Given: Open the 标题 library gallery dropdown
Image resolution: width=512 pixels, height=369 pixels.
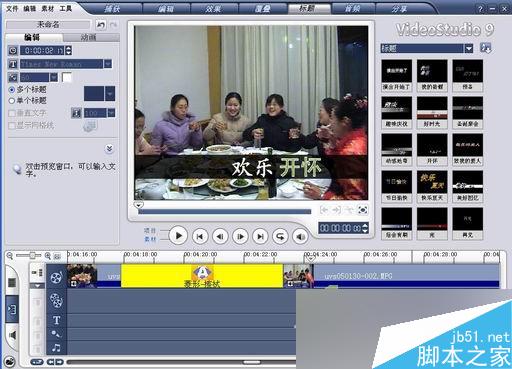Looking at the screenshot, I should point(469,48).
